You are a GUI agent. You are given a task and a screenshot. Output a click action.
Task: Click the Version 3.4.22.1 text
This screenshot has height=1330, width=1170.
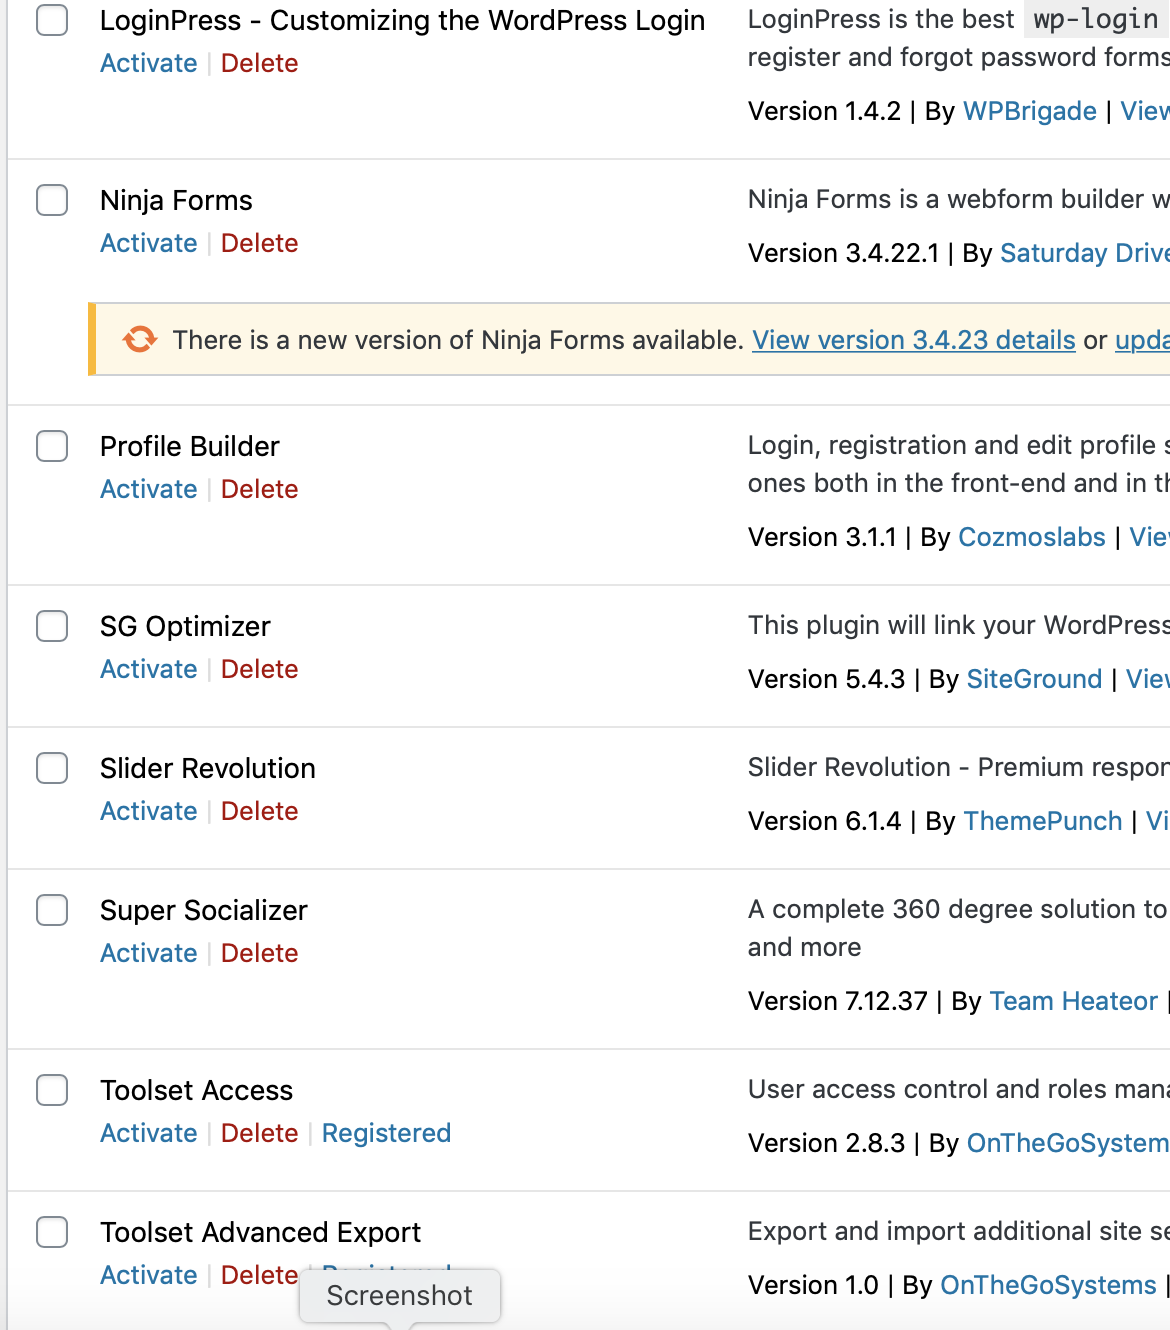843,253
